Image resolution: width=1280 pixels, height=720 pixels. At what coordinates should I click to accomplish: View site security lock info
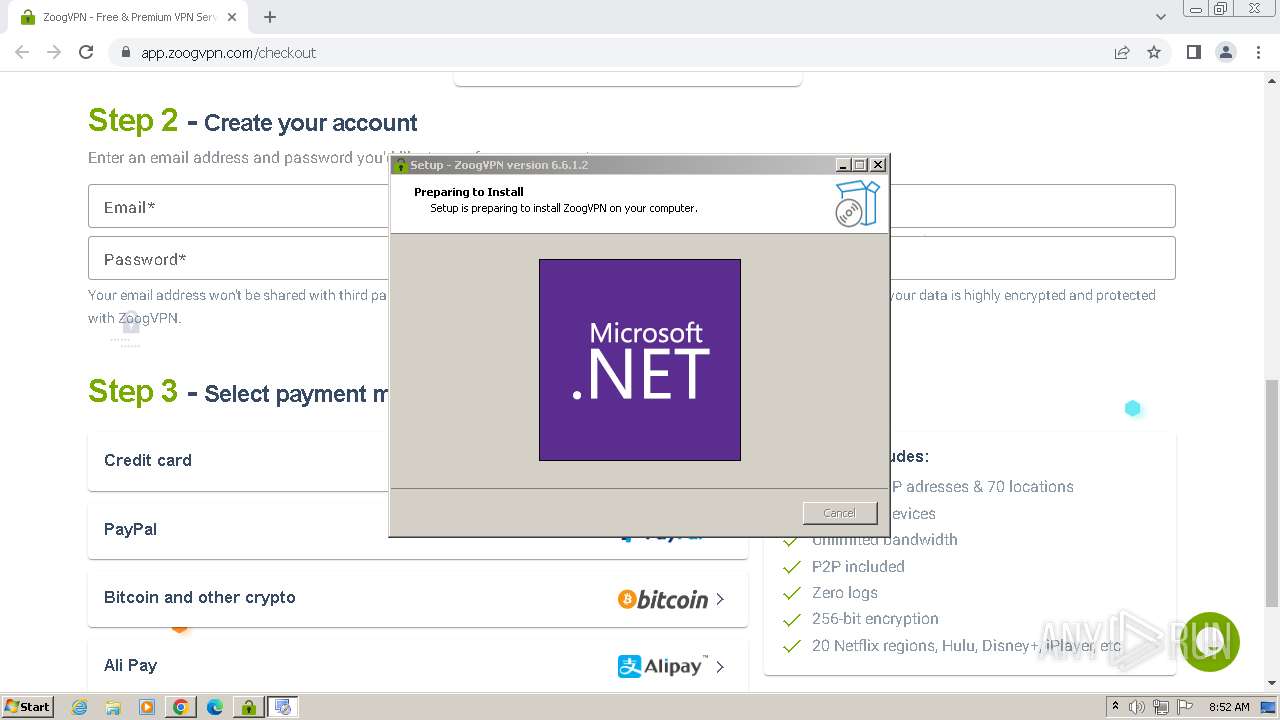(x=125, y=52)
